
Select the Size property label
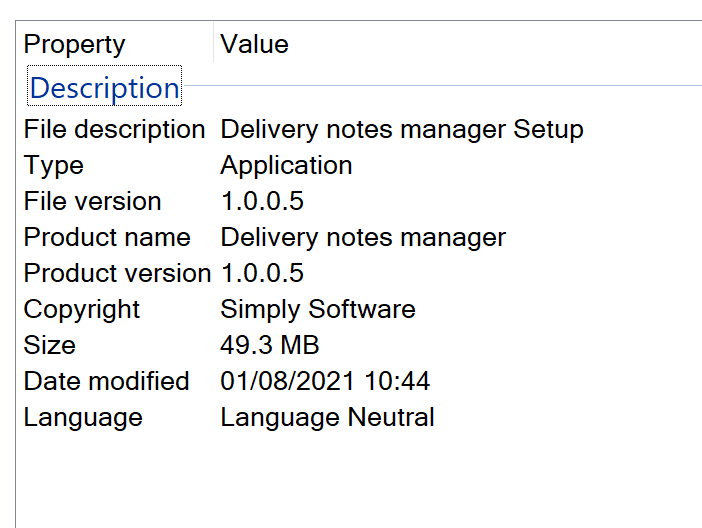[x=50, y=346]
